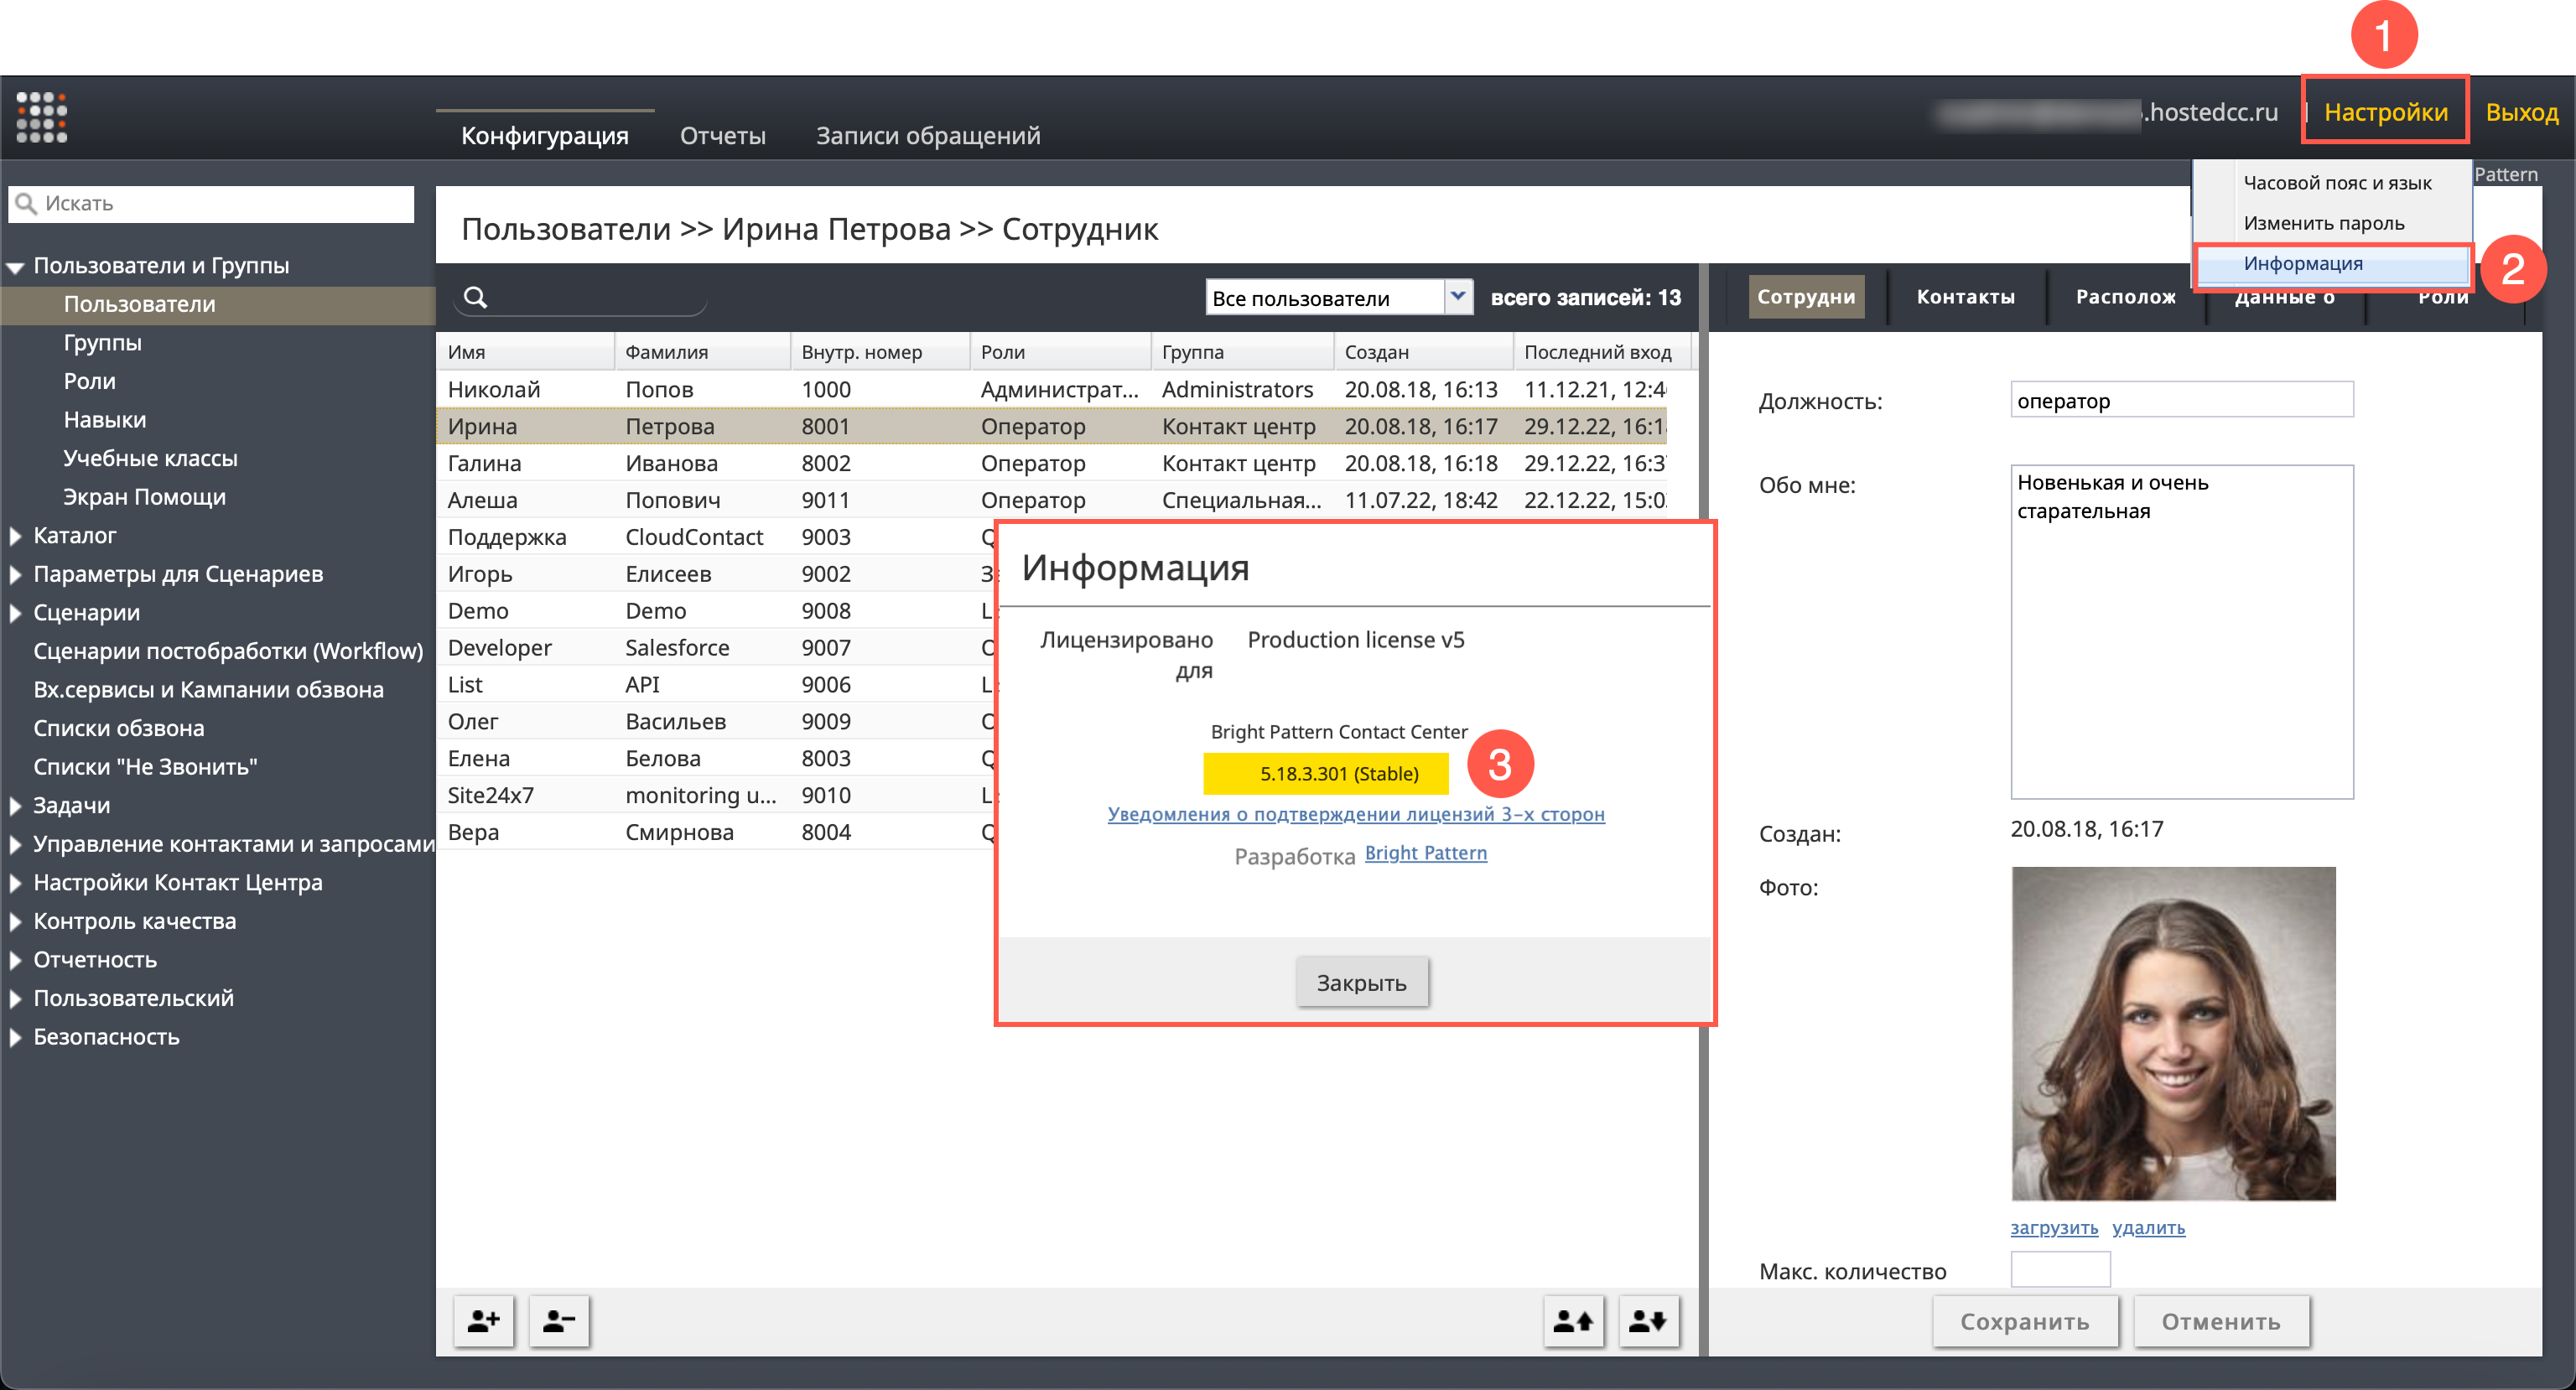Expand the Безопасность tree section

pyautogui.click(x=16, y=1037)
